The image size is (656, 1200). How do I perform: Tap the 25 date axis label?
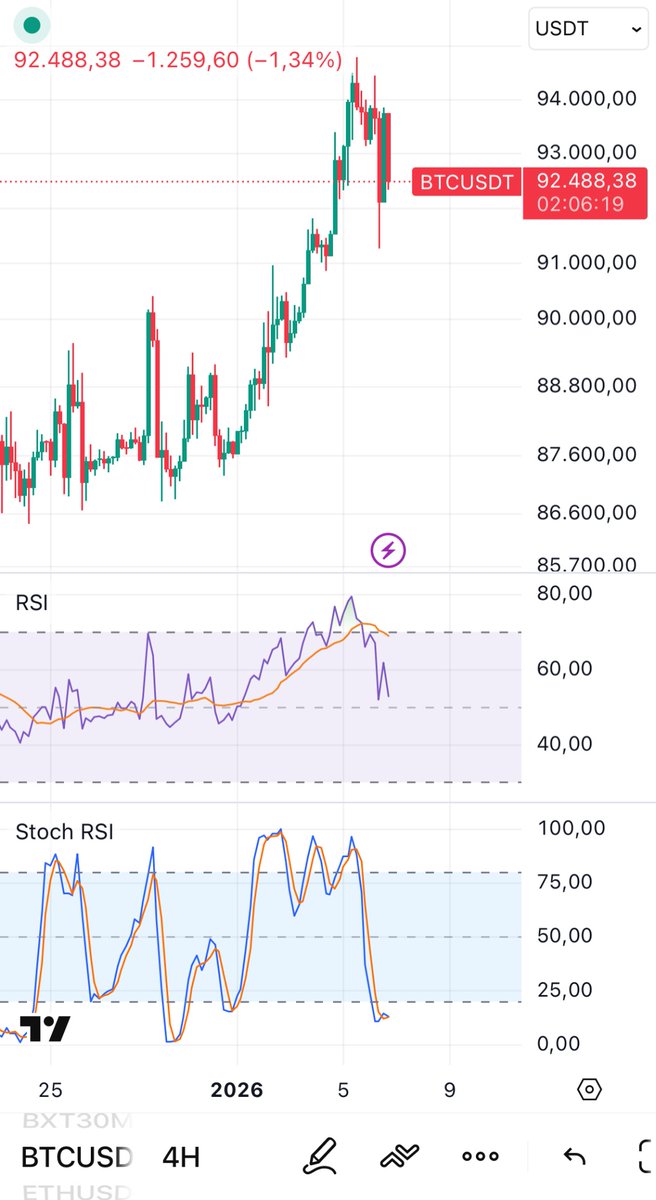(51, 1089)
